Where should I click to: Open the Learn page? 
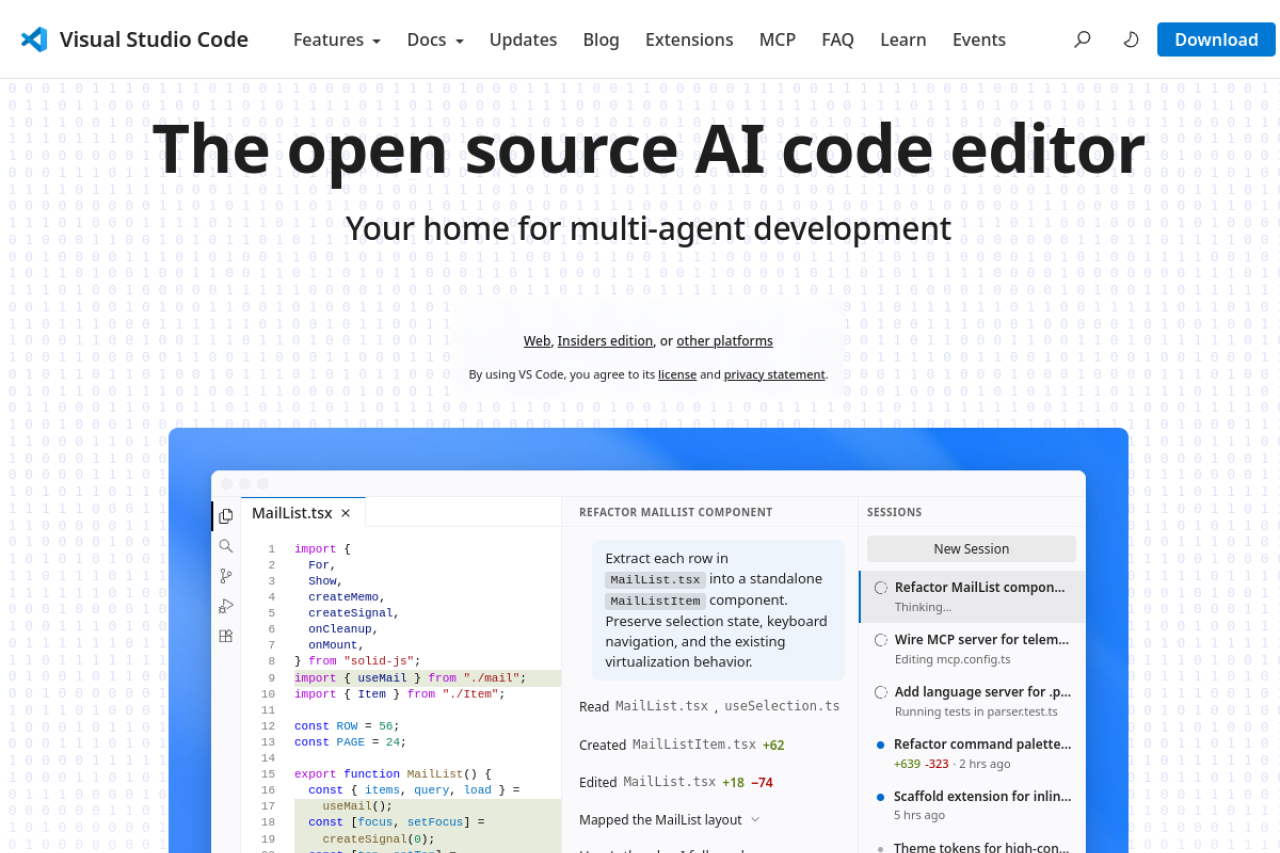(x=903, y=40)
